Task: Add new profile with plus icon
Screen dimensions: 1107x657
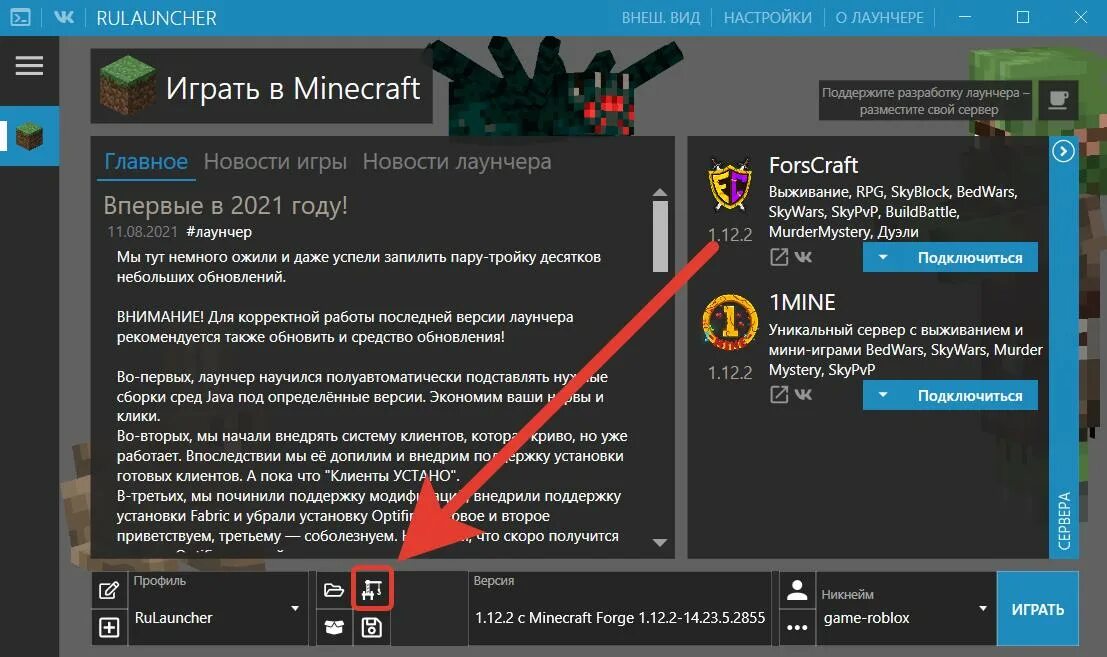Action: 109,627
